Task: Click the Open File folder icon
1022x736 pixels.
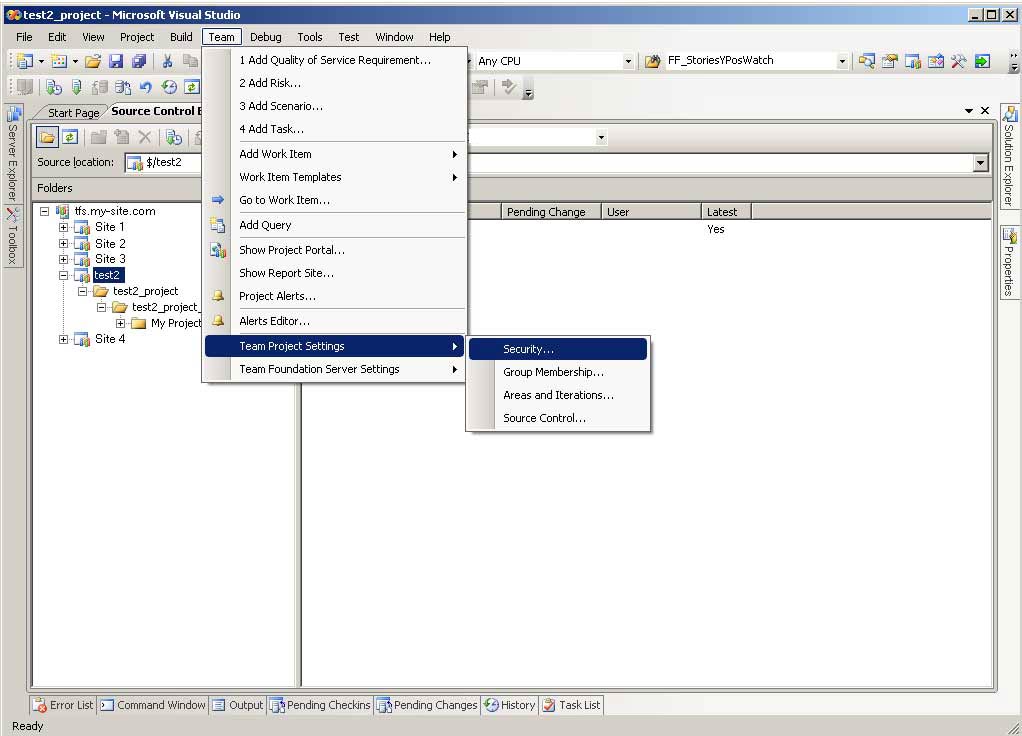Action: 93,61
